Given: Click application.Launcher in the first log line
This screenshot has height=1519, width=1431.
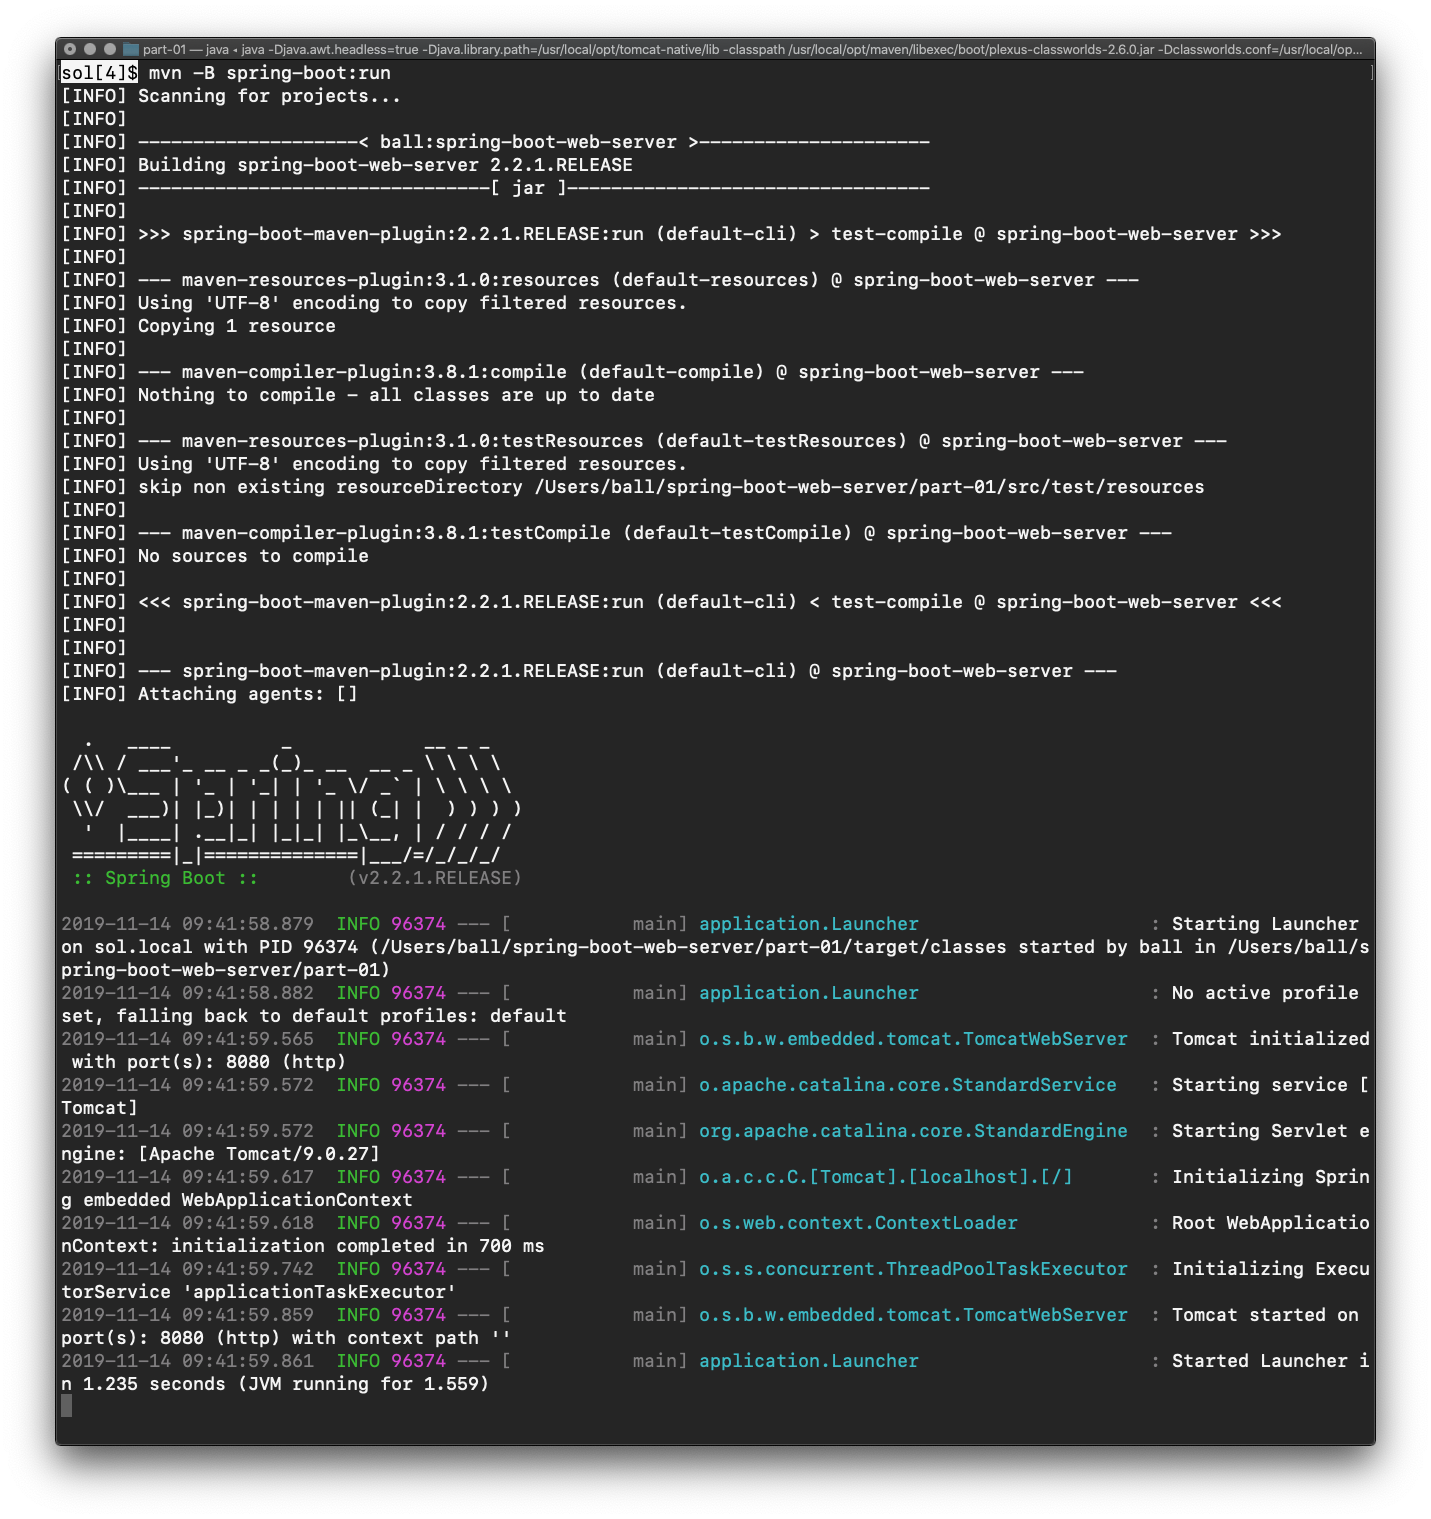Looking at the screenshot, I should pyautogui.click(x=808, y=923).
